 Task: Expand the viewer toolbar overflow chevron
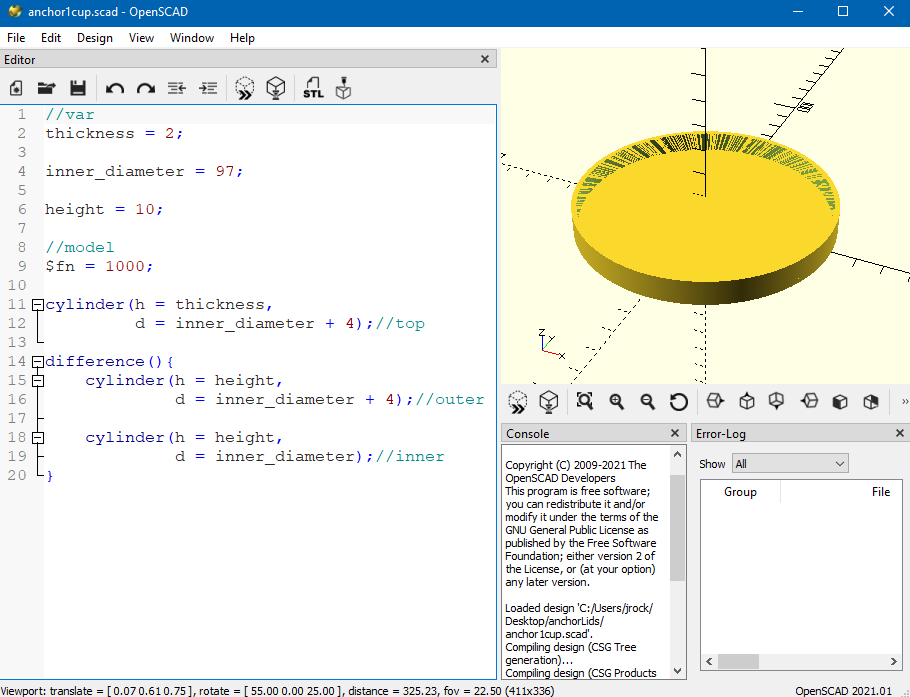coord(904,401)
